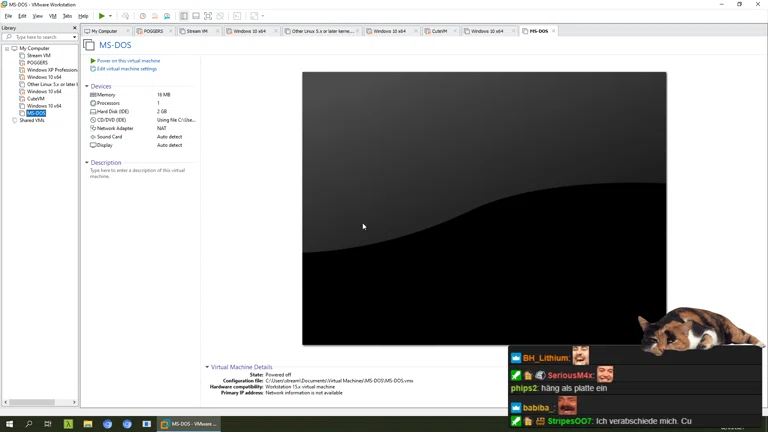Open the Windows Start menu
The image size is (768, 432).
coord(9,424)
